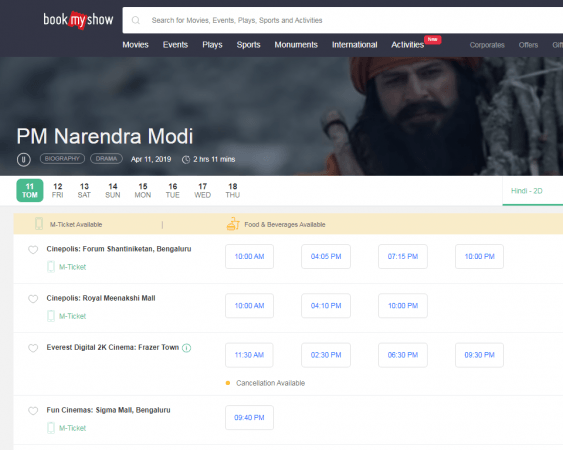Screen dimensions: 563x450
Task: Book 10:00 AM at Forum Shantiniketan
Action: [x=249, y=256]
